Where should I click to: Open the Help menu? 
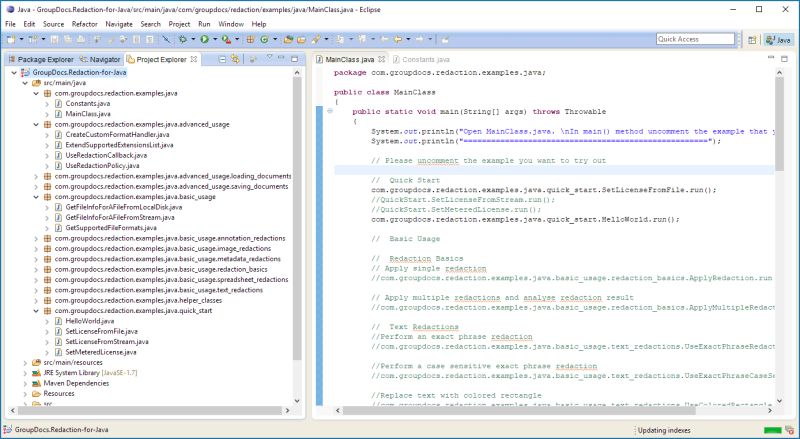(259, 24)
